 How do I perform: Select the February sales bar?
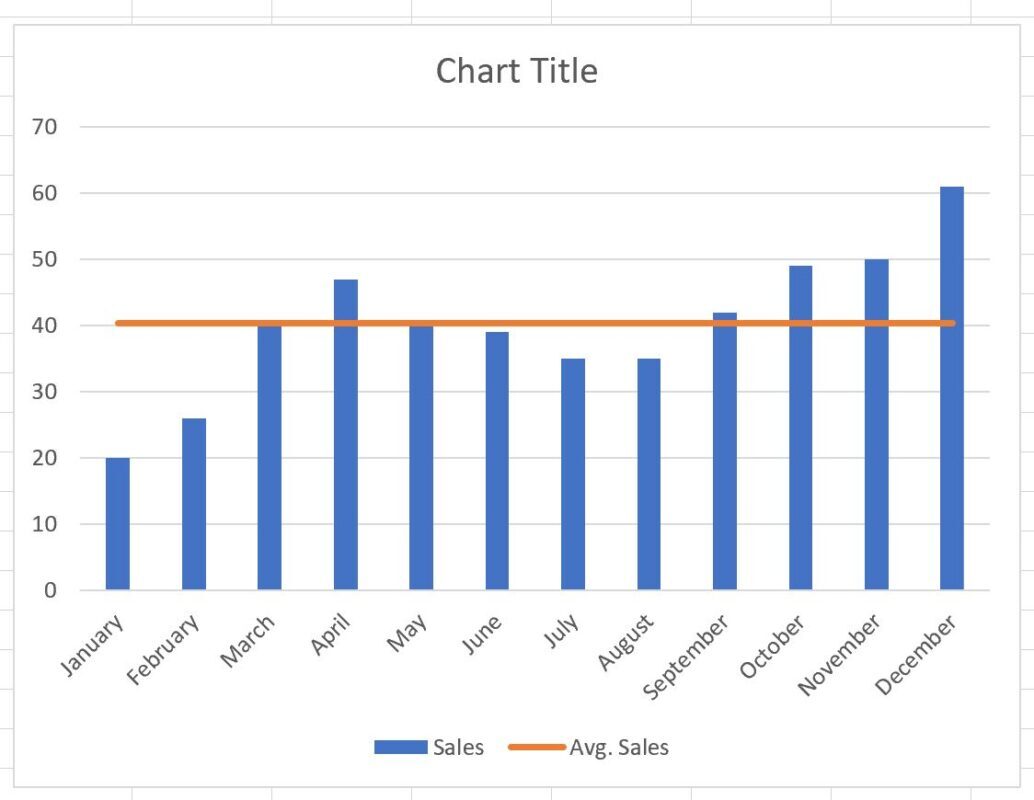194,504
